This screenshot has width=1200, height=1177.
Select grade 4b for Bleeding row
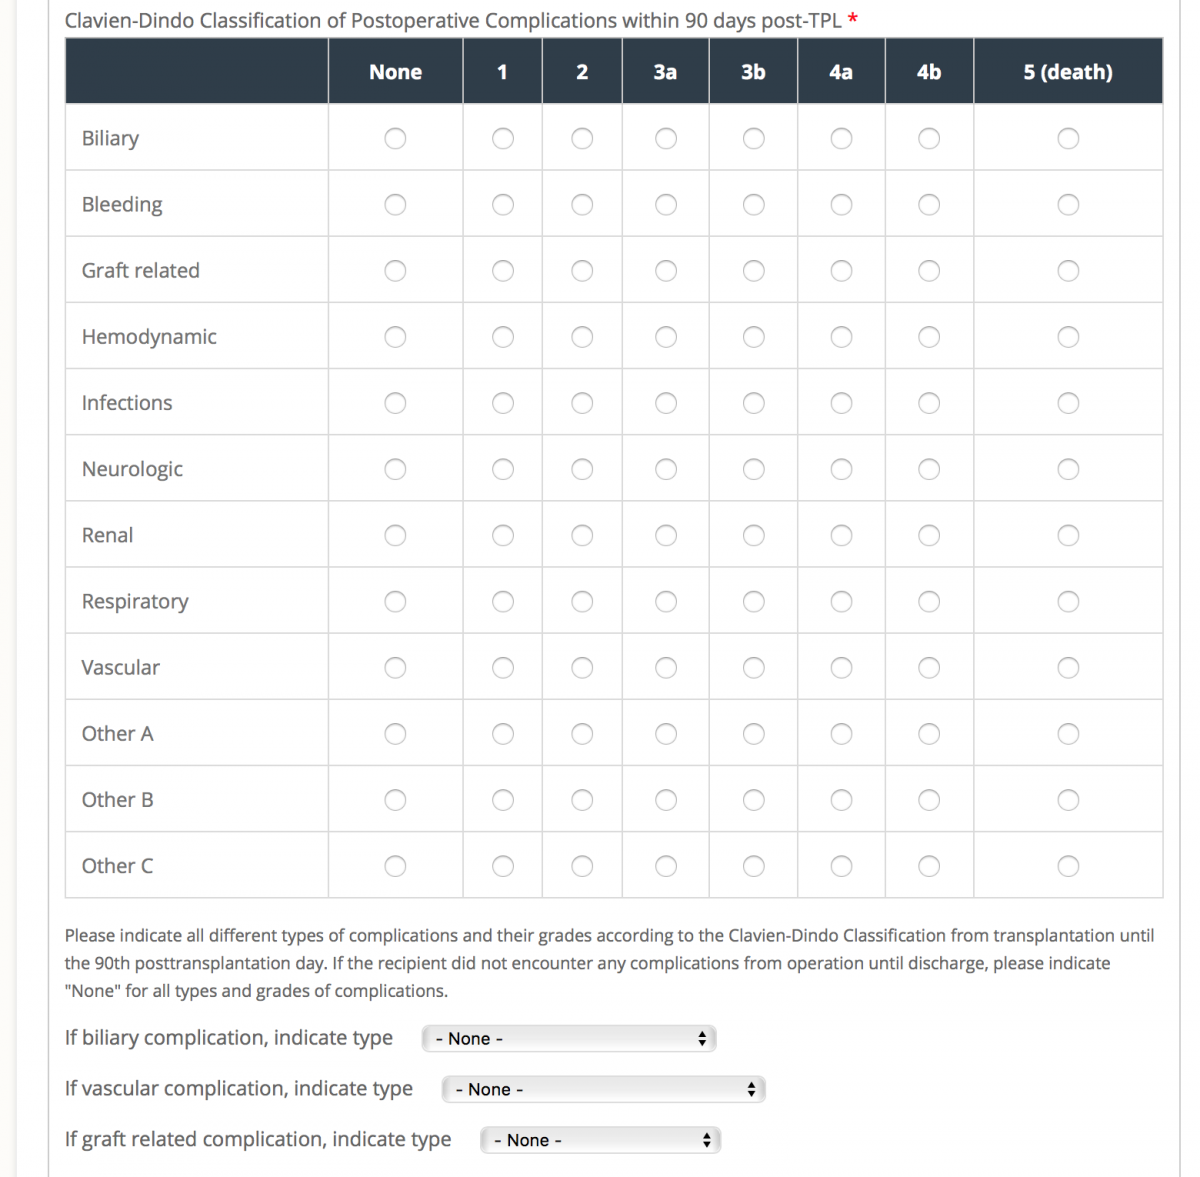(x=929, y=205)
